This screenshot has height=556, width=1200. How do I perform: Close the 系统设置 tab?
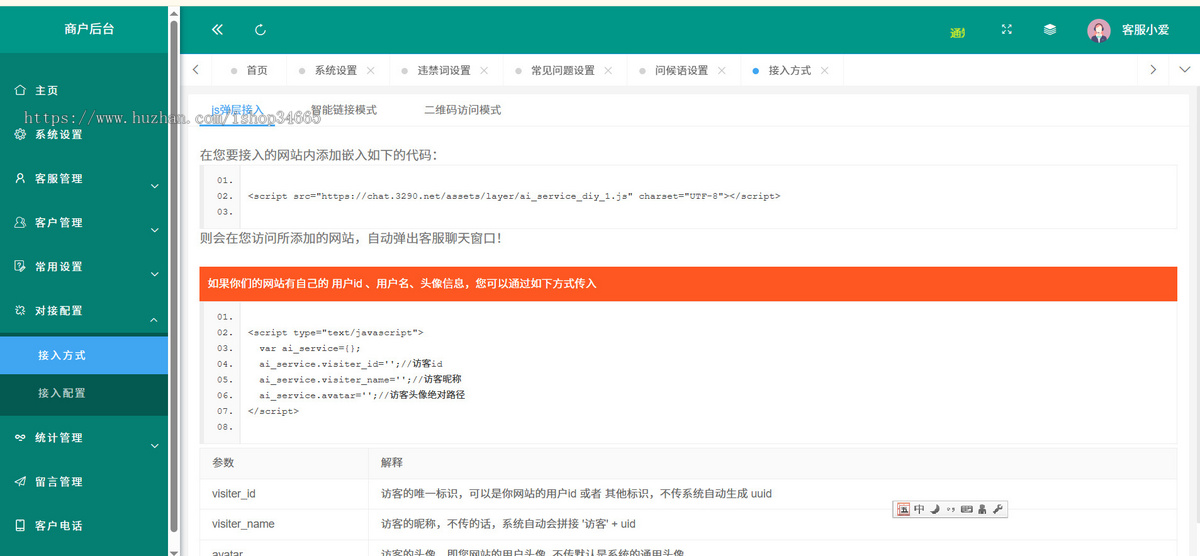pyautogui.click(x=371, y=70)
